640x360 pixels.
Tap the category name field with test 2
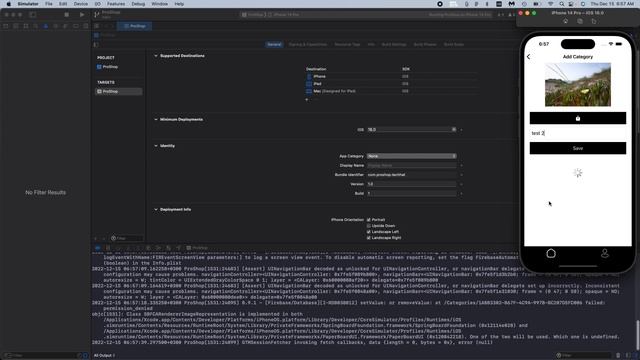pyautogui.click(x=578, y=133)
